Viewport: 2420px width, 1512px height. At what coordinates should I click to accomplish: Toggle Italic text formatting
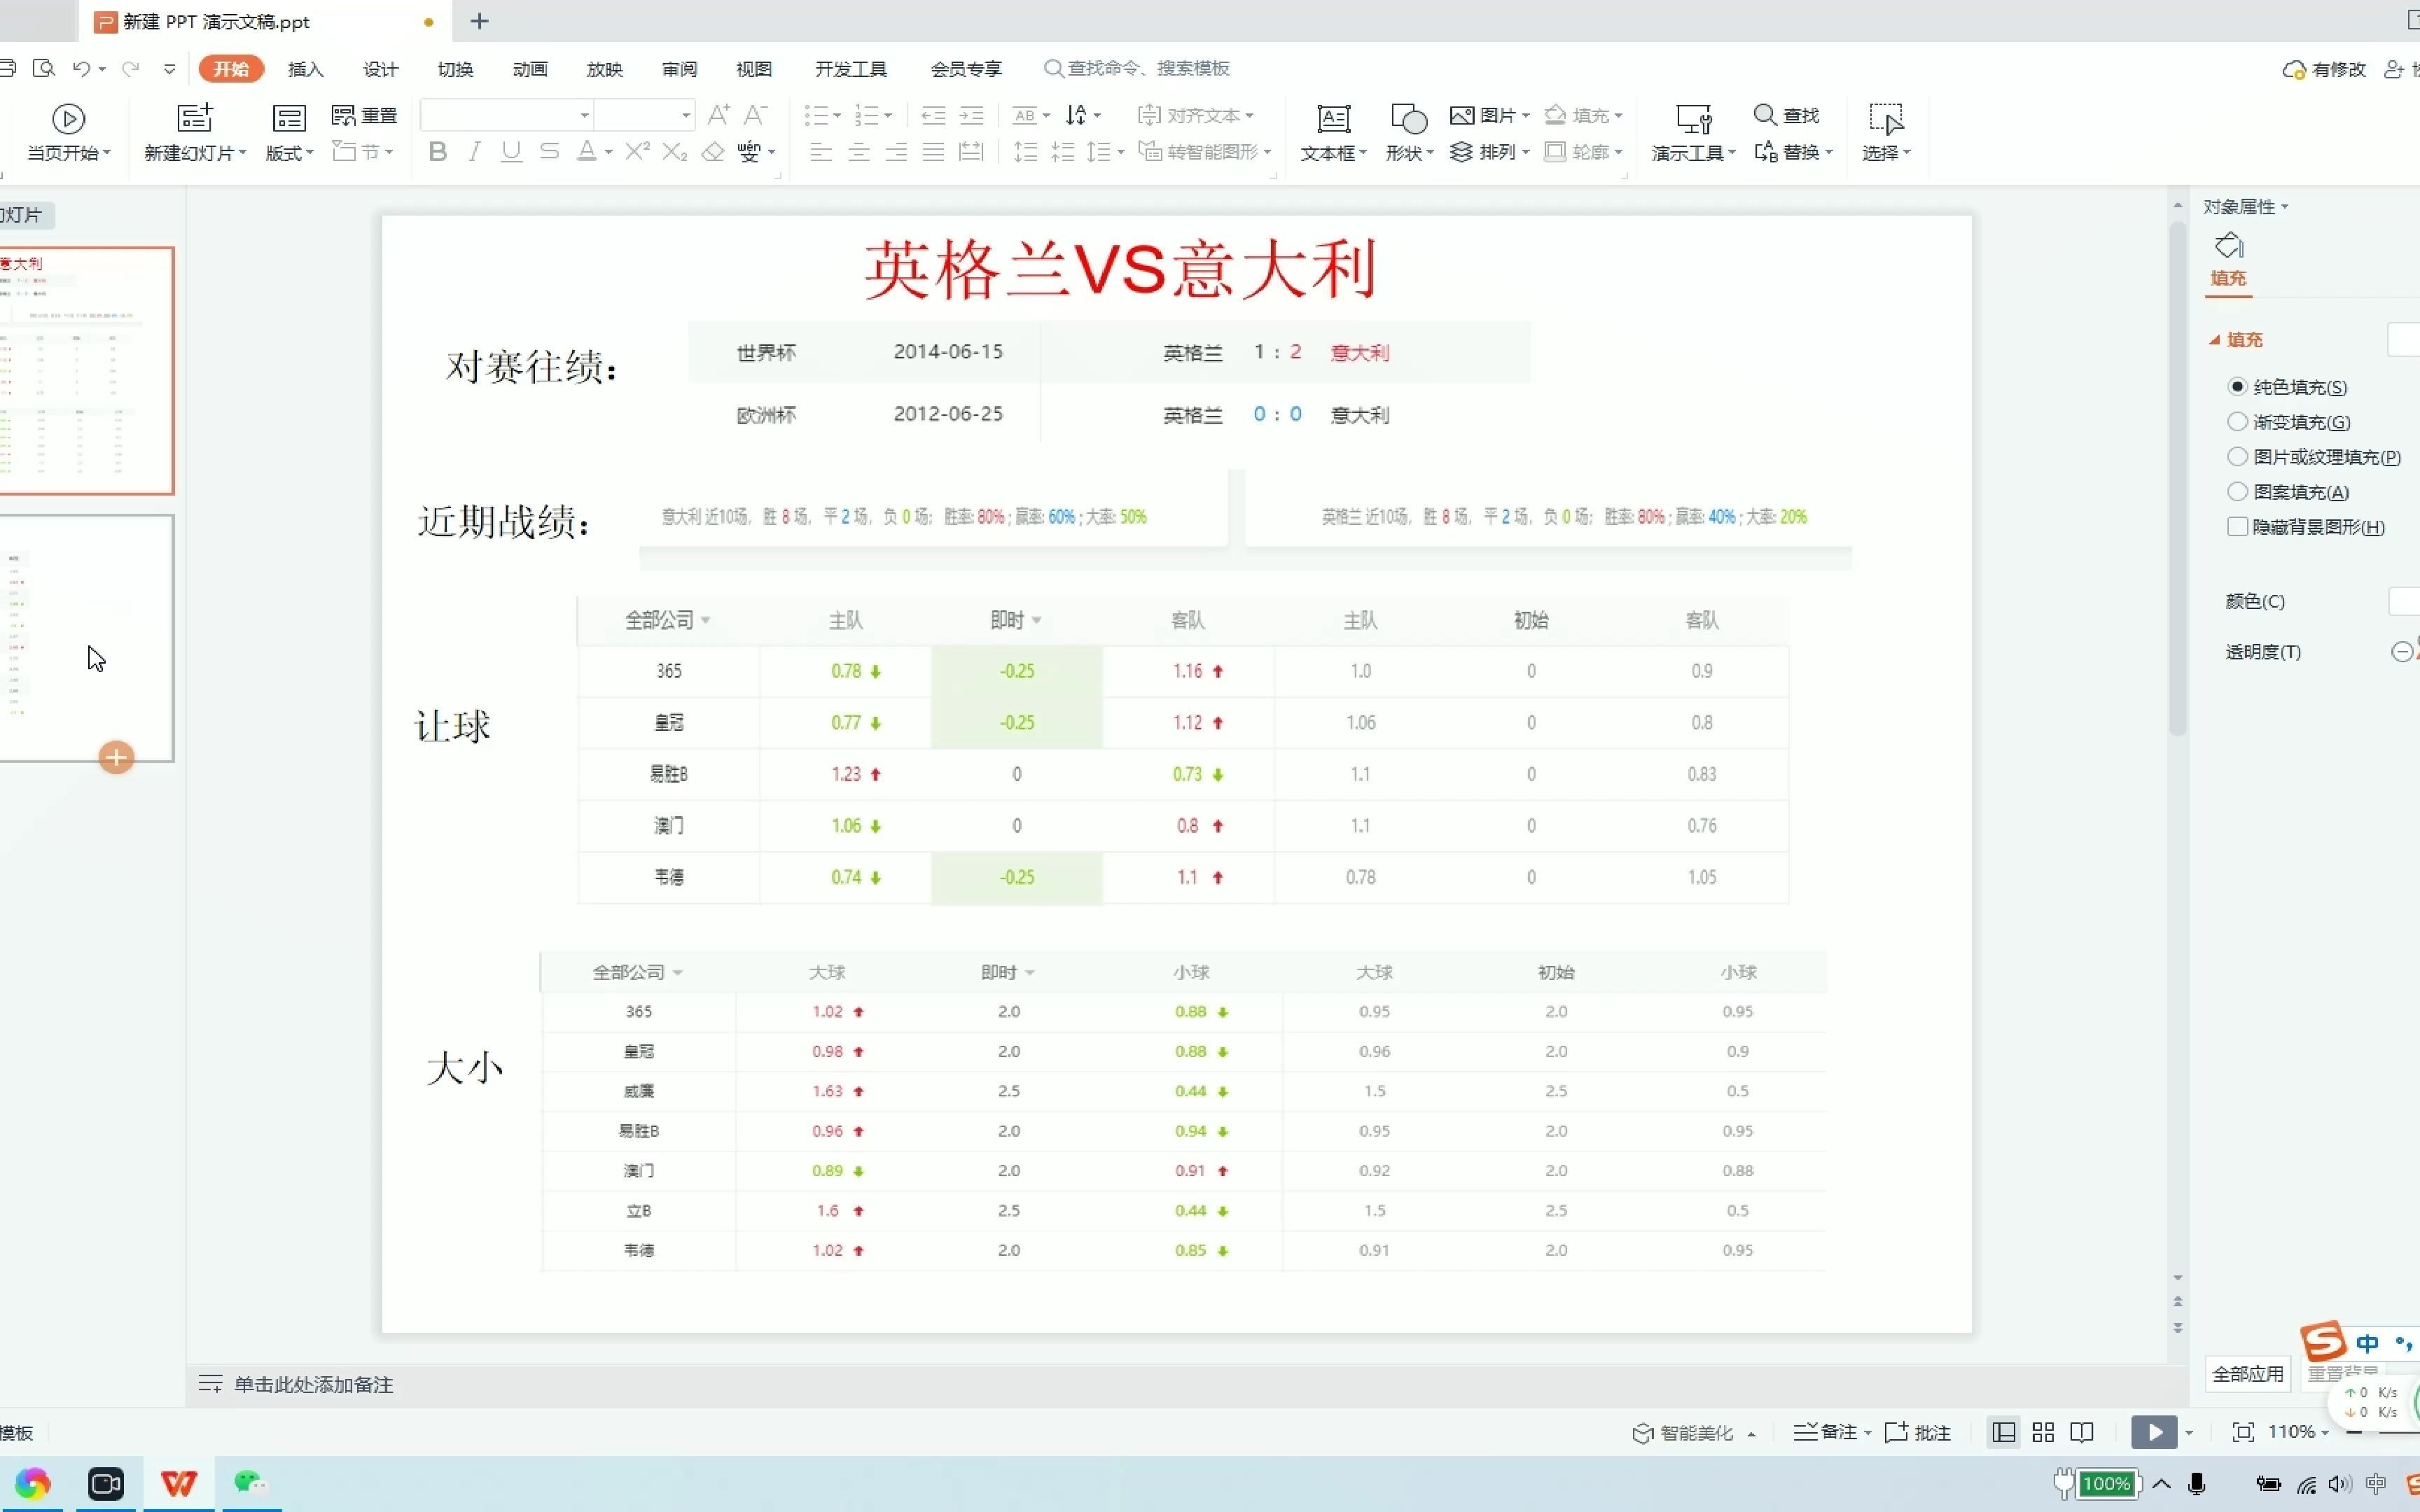click(475, 152)
